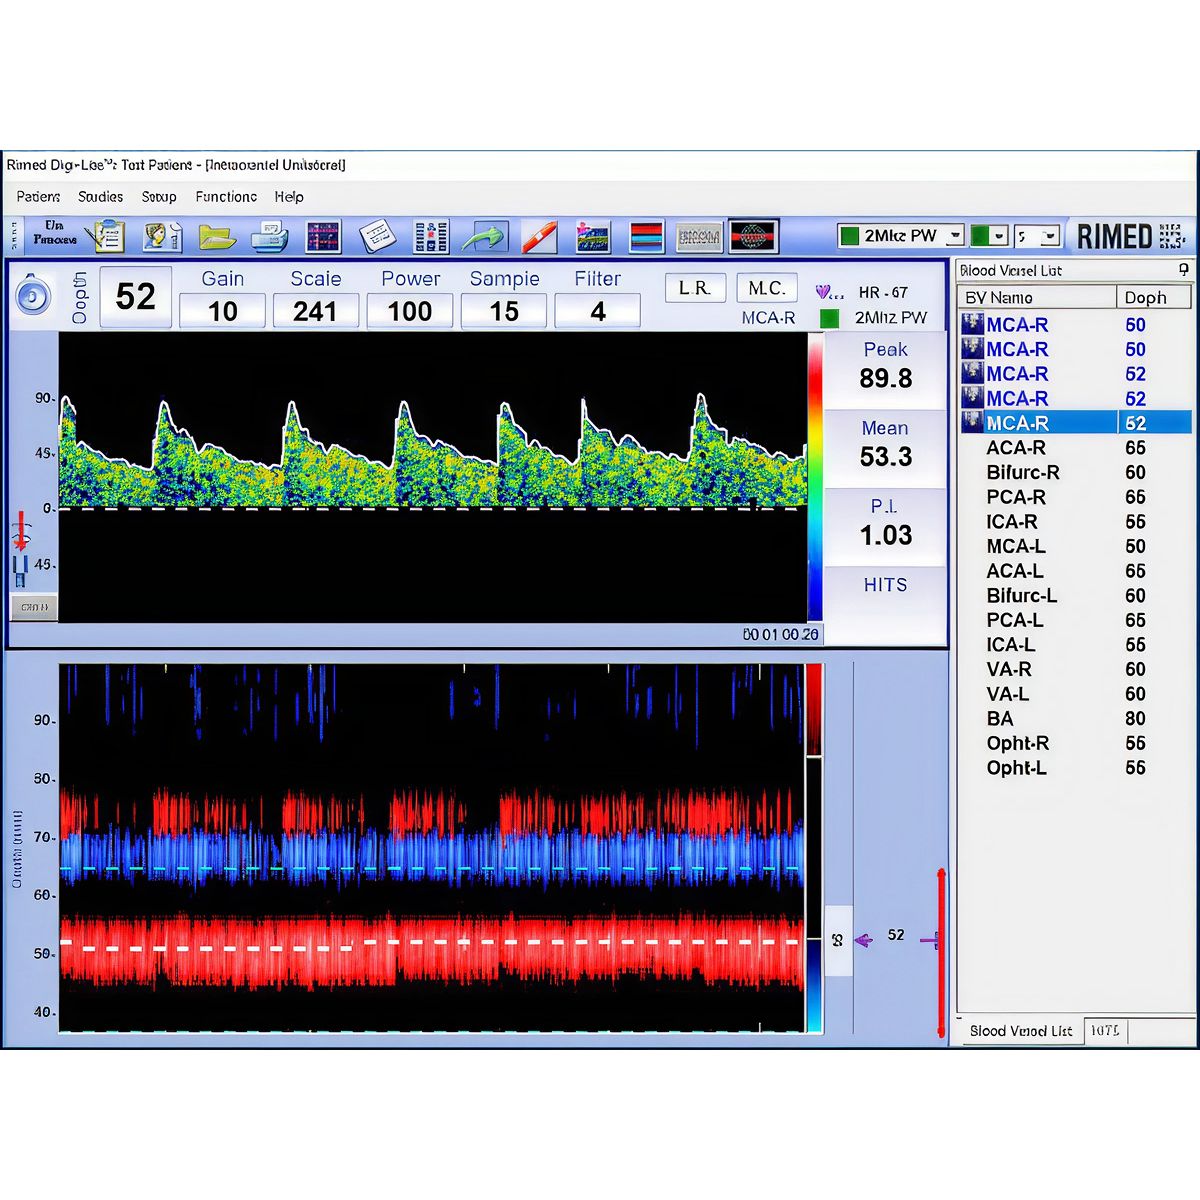Expand the green color selector dropdown
The width and height of the screenshot is (1200, 1200).
coord(1000,236)
